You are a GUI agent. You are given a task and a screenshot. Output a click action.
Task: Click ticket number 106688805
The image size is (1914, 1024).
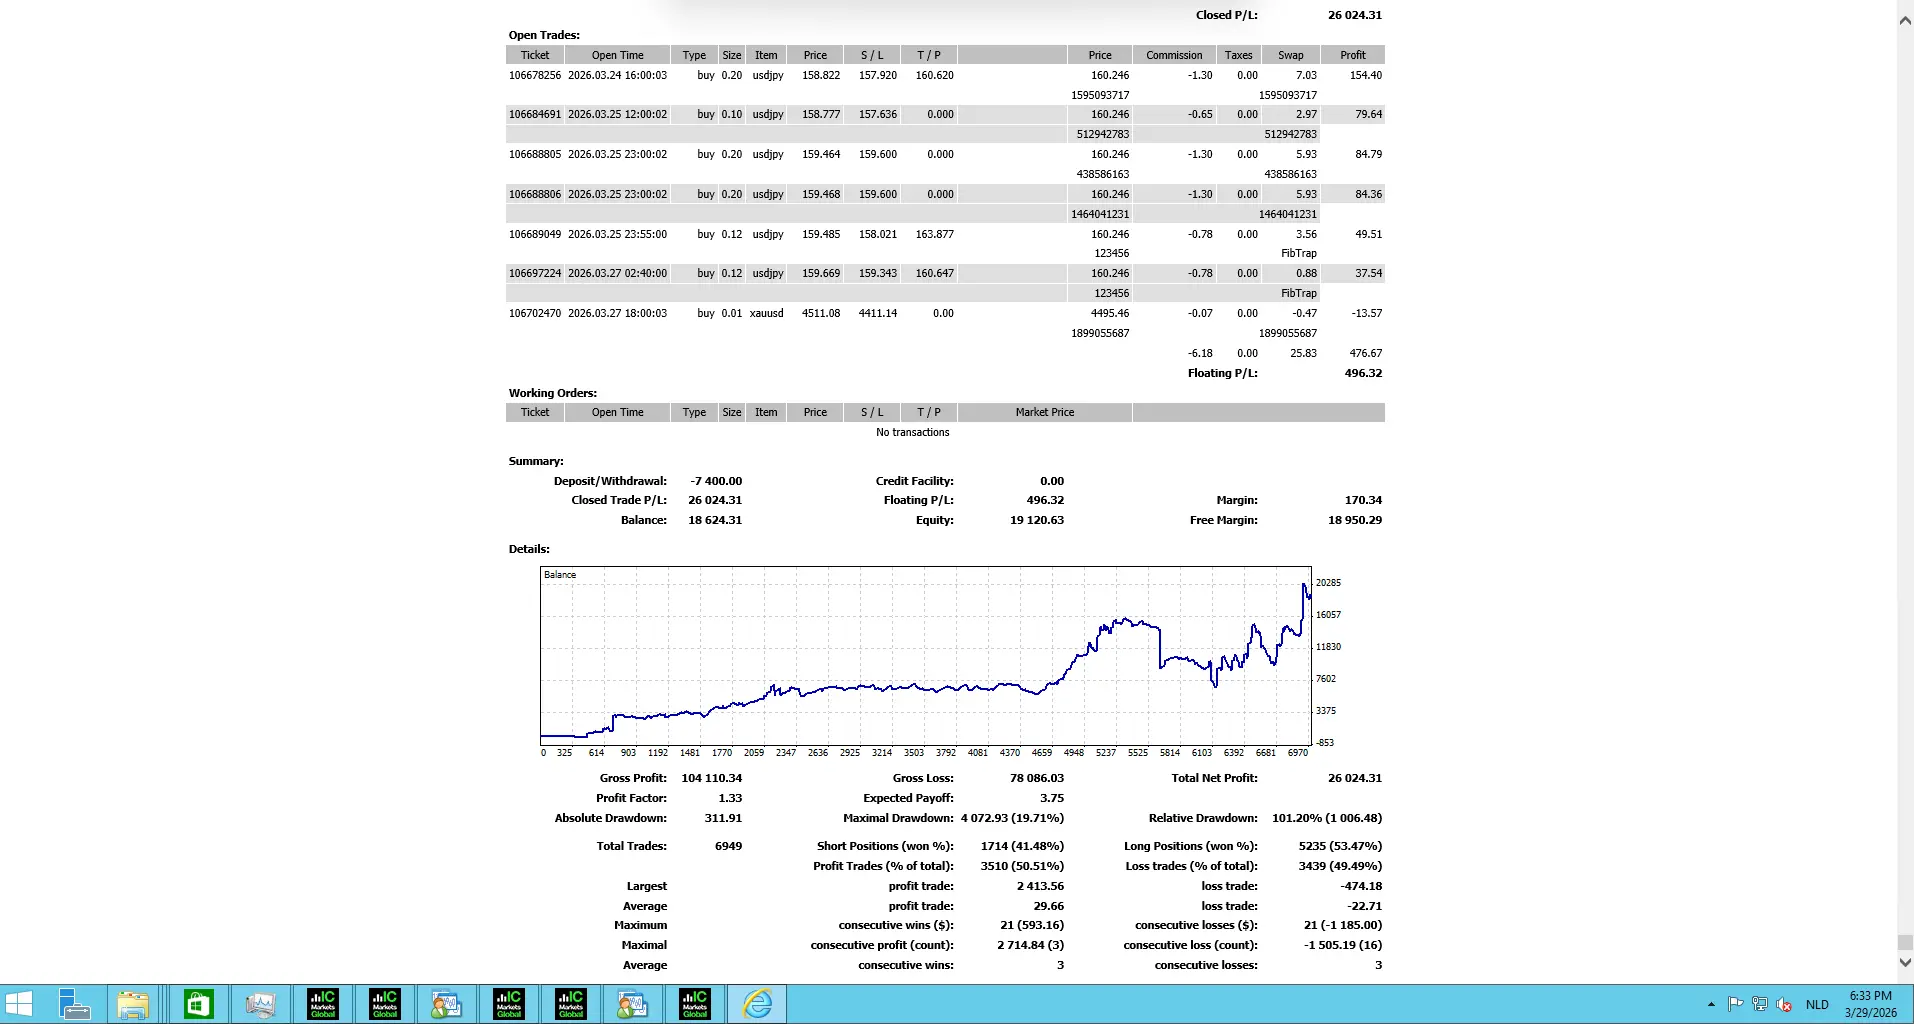[x=535, y=154]
